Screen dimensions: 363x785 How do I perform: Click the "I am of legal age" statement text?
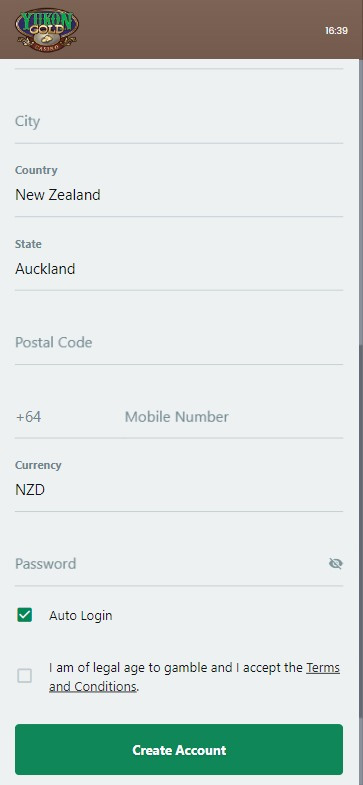[x=194, y=677]
